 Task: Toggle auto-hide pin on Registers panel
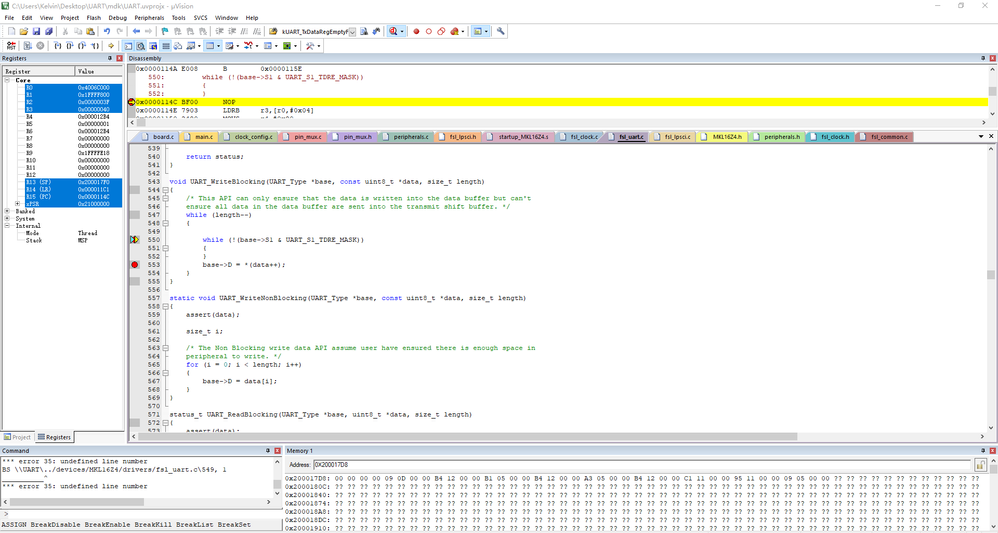(109, 58)
